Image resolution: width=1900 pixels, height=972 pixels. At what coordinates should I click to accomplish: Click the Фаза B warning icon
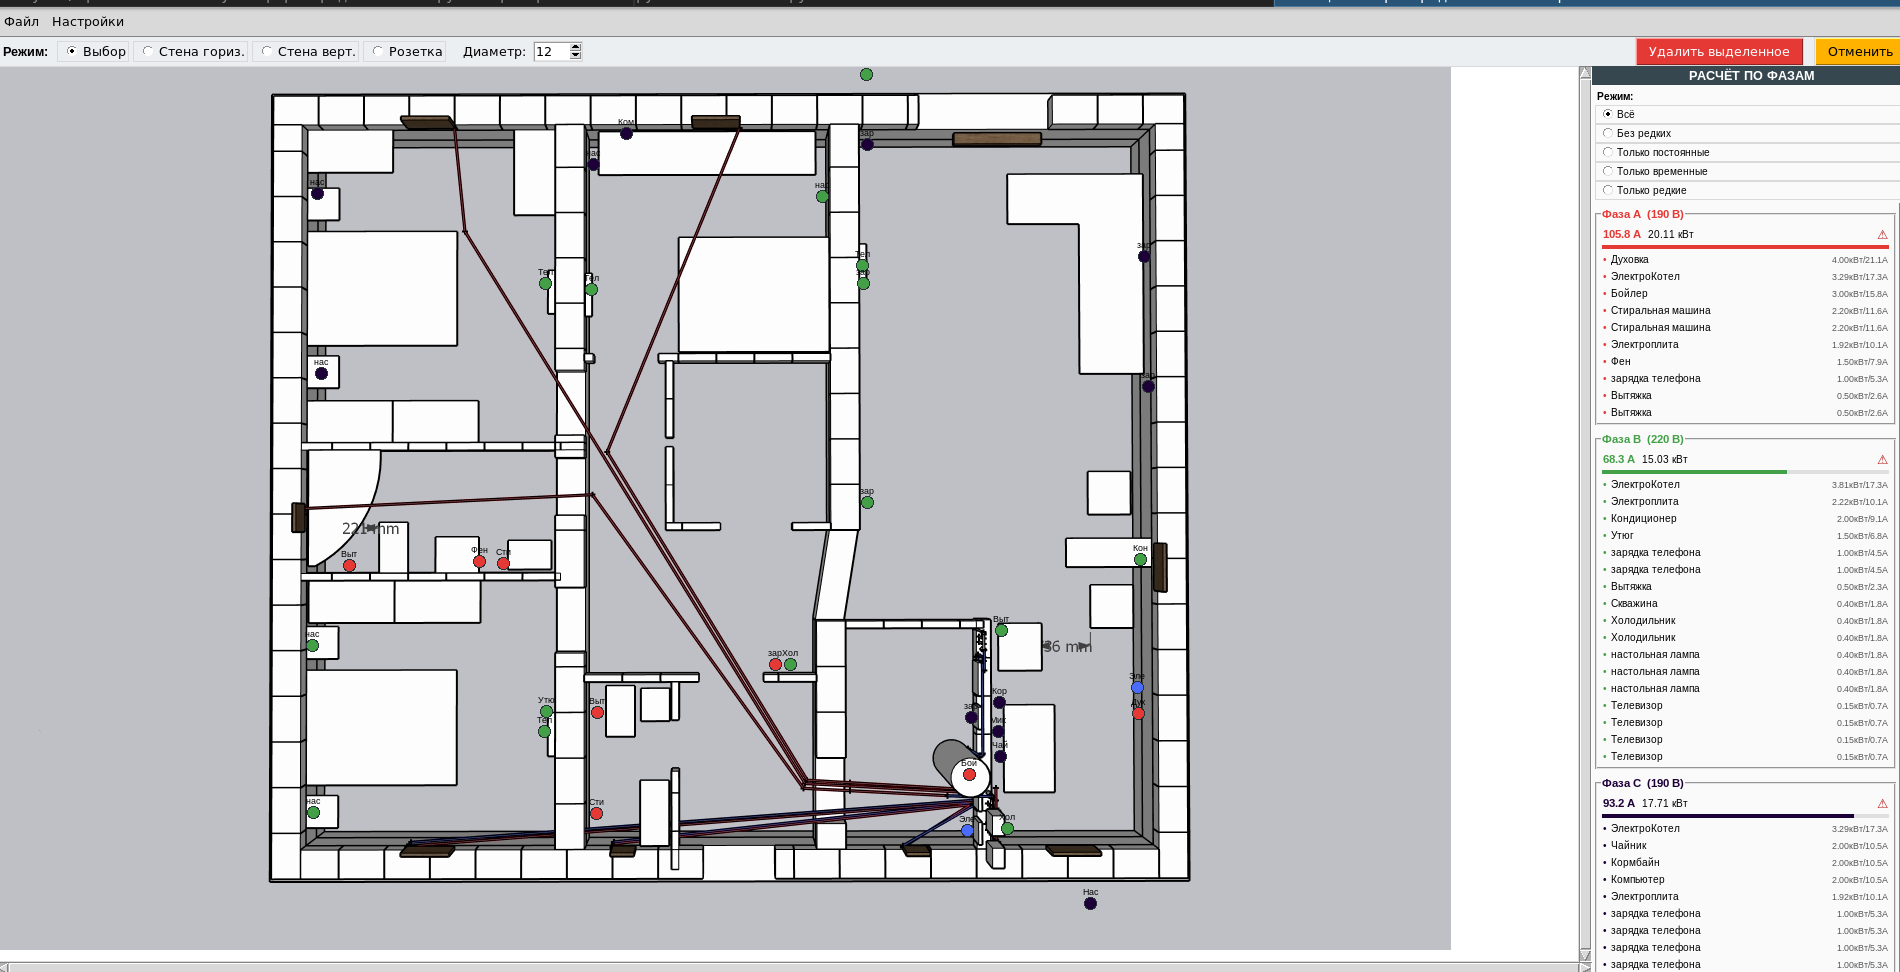(x=1882, y=460)
